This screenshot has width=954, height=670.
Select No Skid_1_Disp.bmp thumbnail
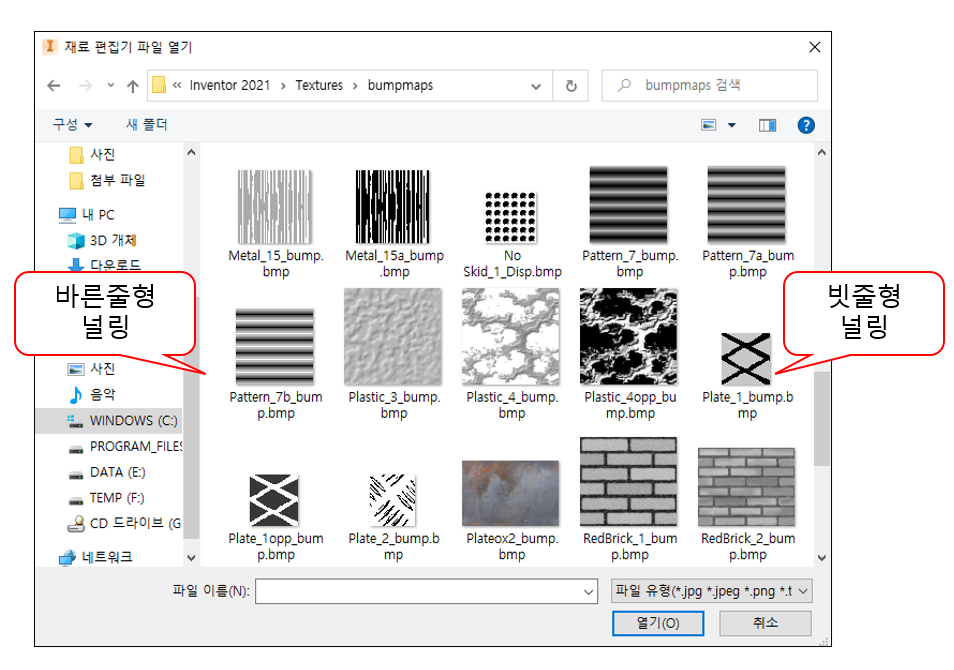click(511, 217)
